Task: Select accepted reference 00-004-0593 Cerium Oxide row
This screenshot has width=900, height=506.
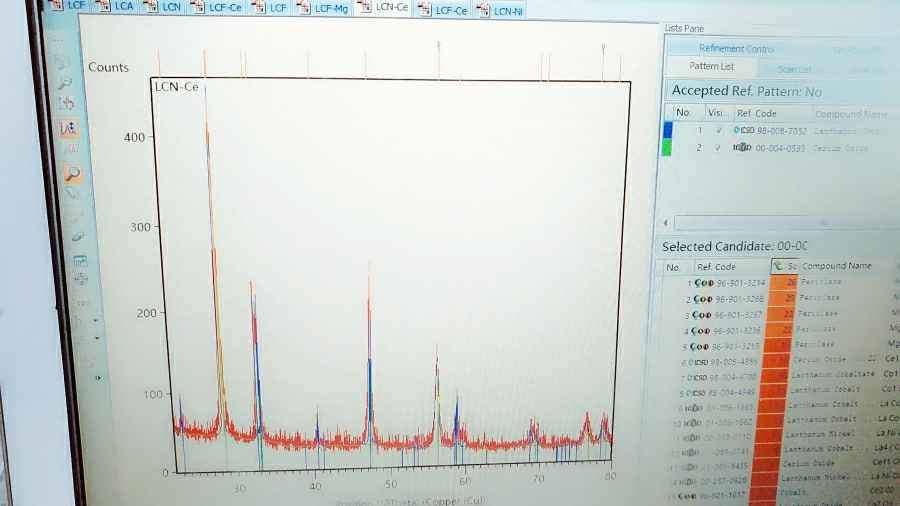Action: (781, 148)
